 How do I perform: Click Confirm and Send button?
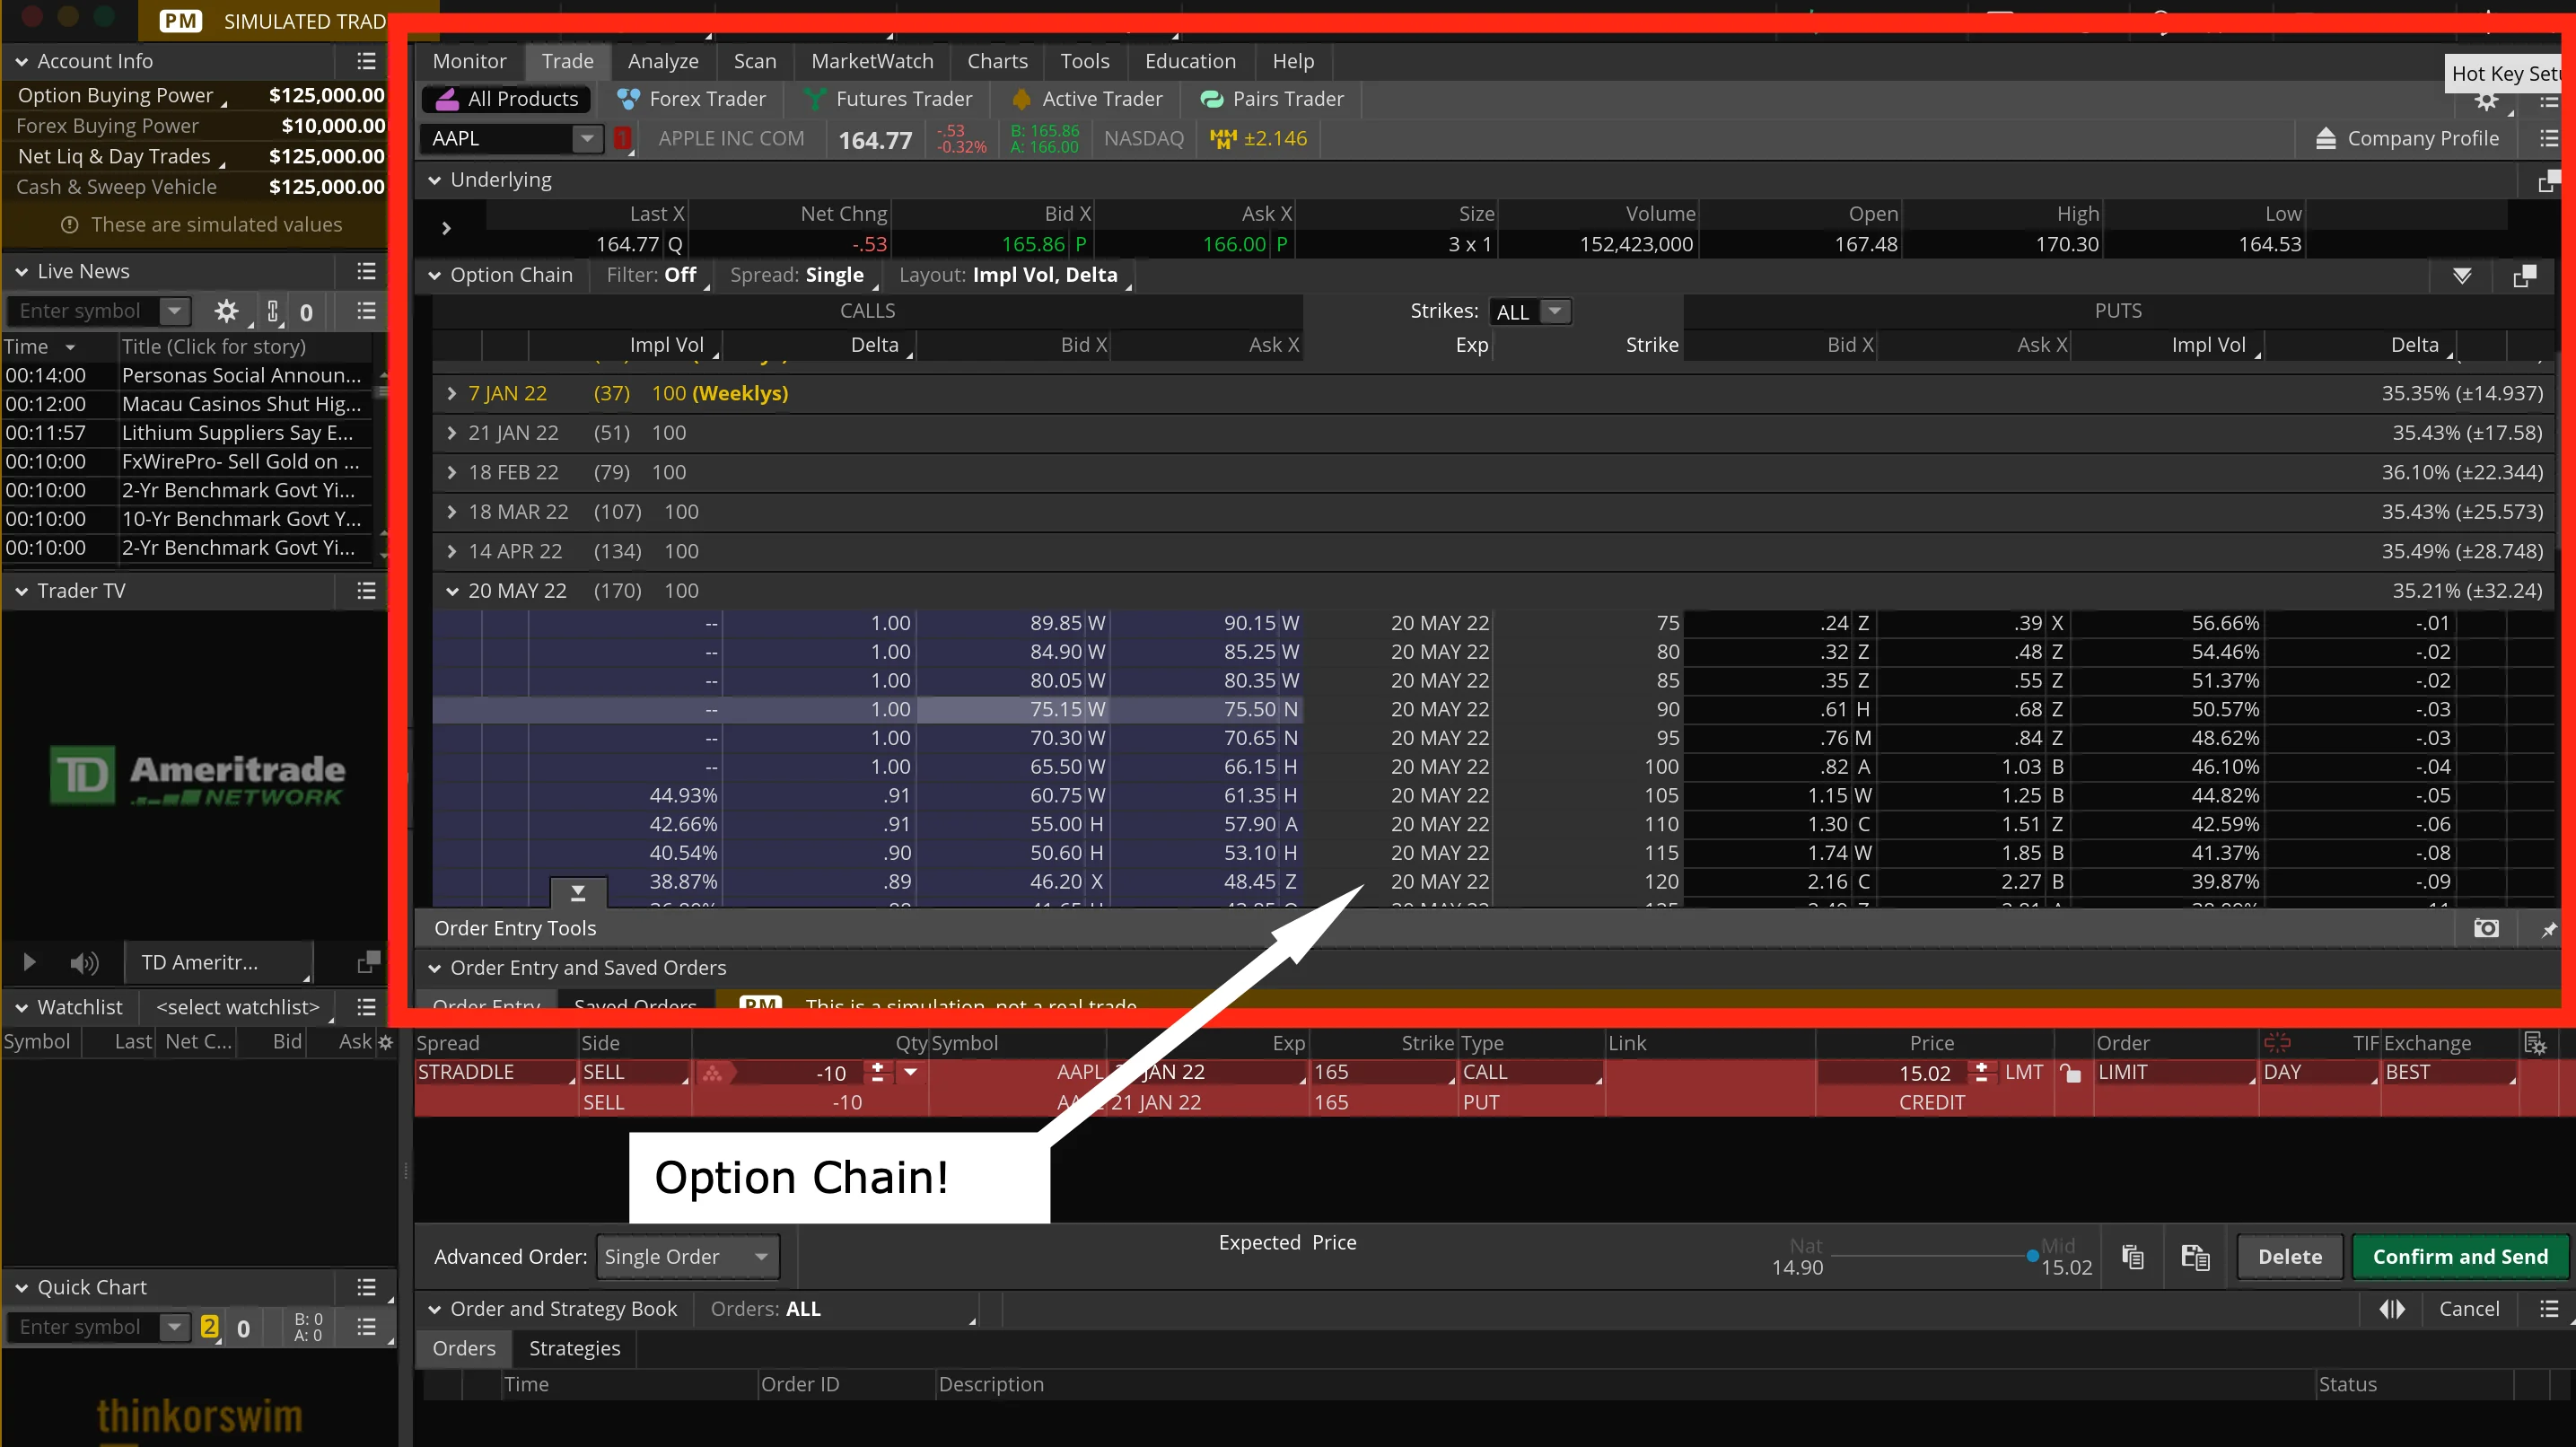click(x=2460, y=1257)
